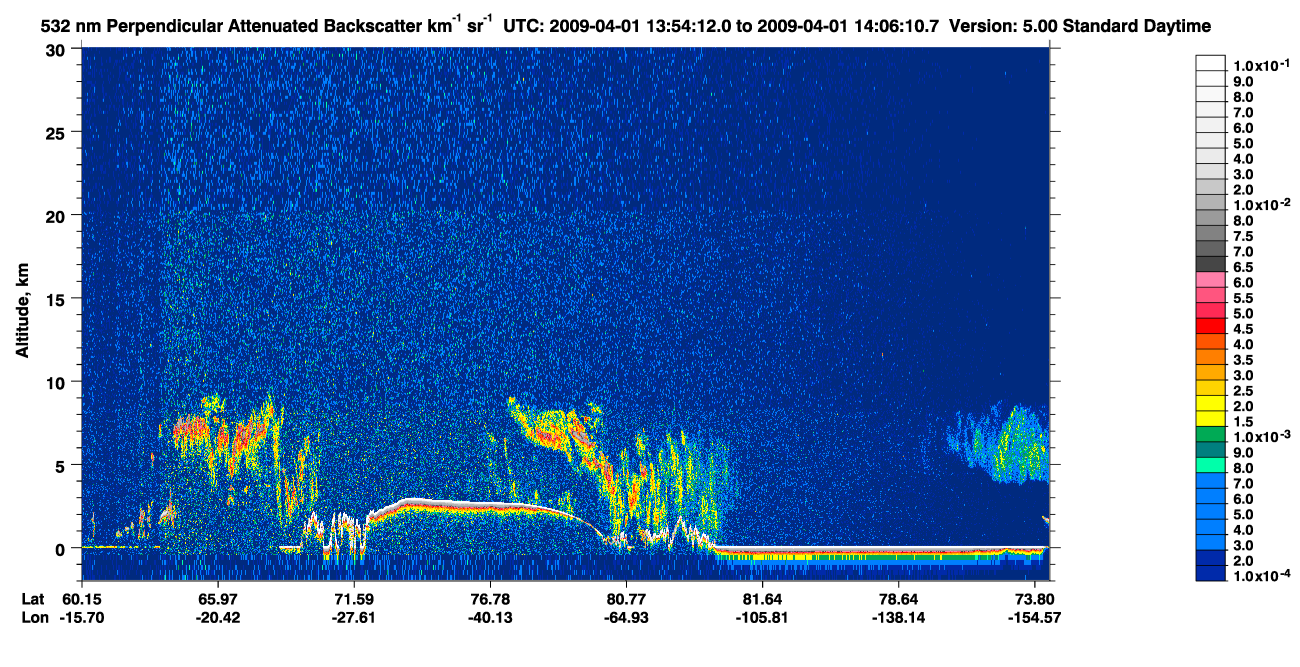Click longitude value '-27.61'

(354, 616)
